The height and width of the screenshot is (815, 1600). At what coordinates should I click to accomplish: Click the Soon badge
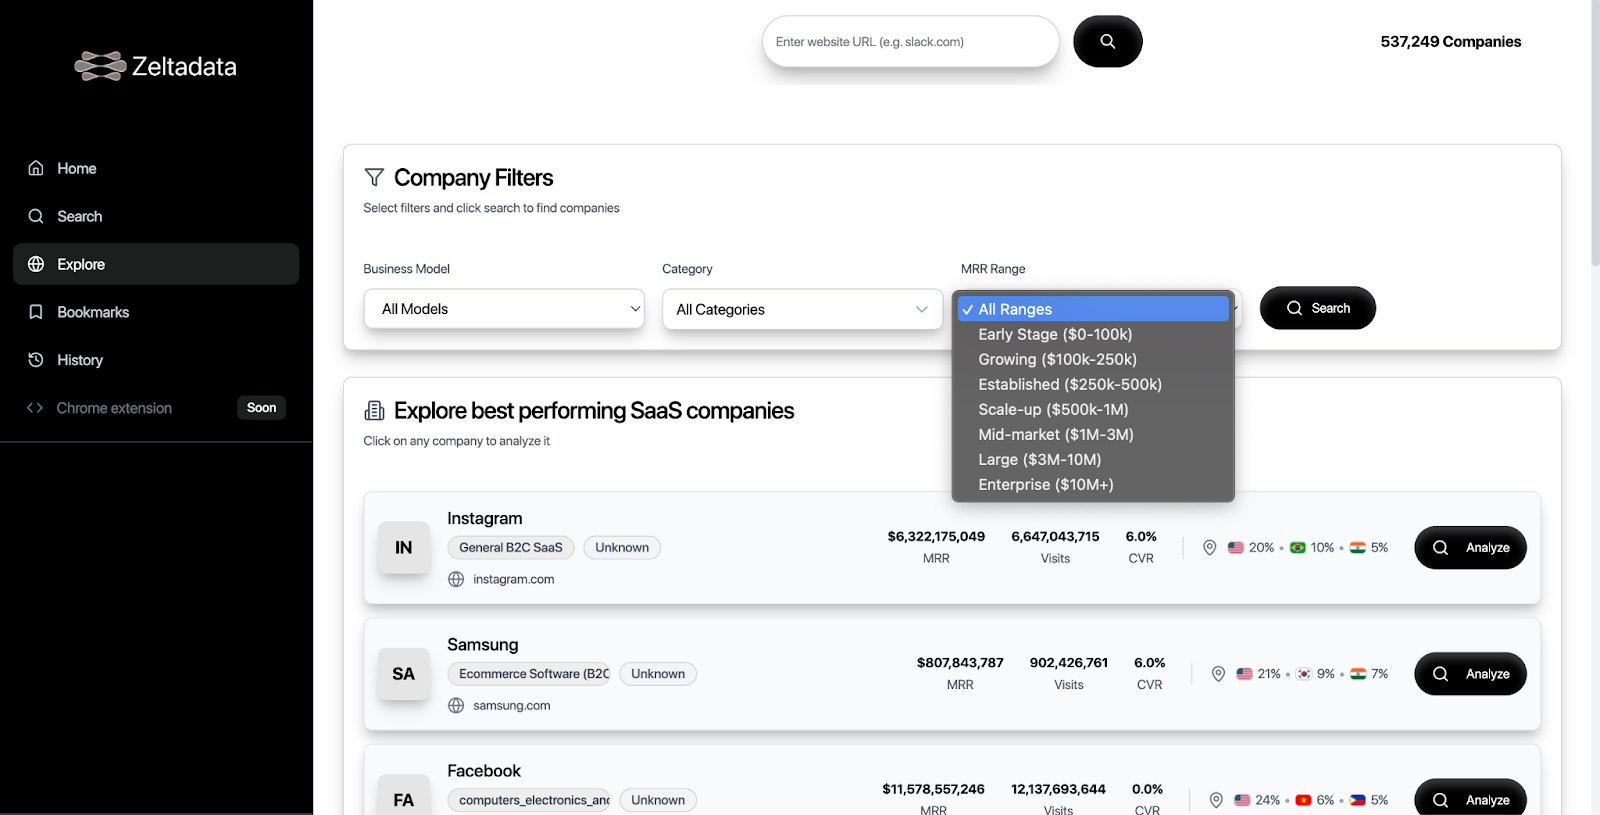262,408
